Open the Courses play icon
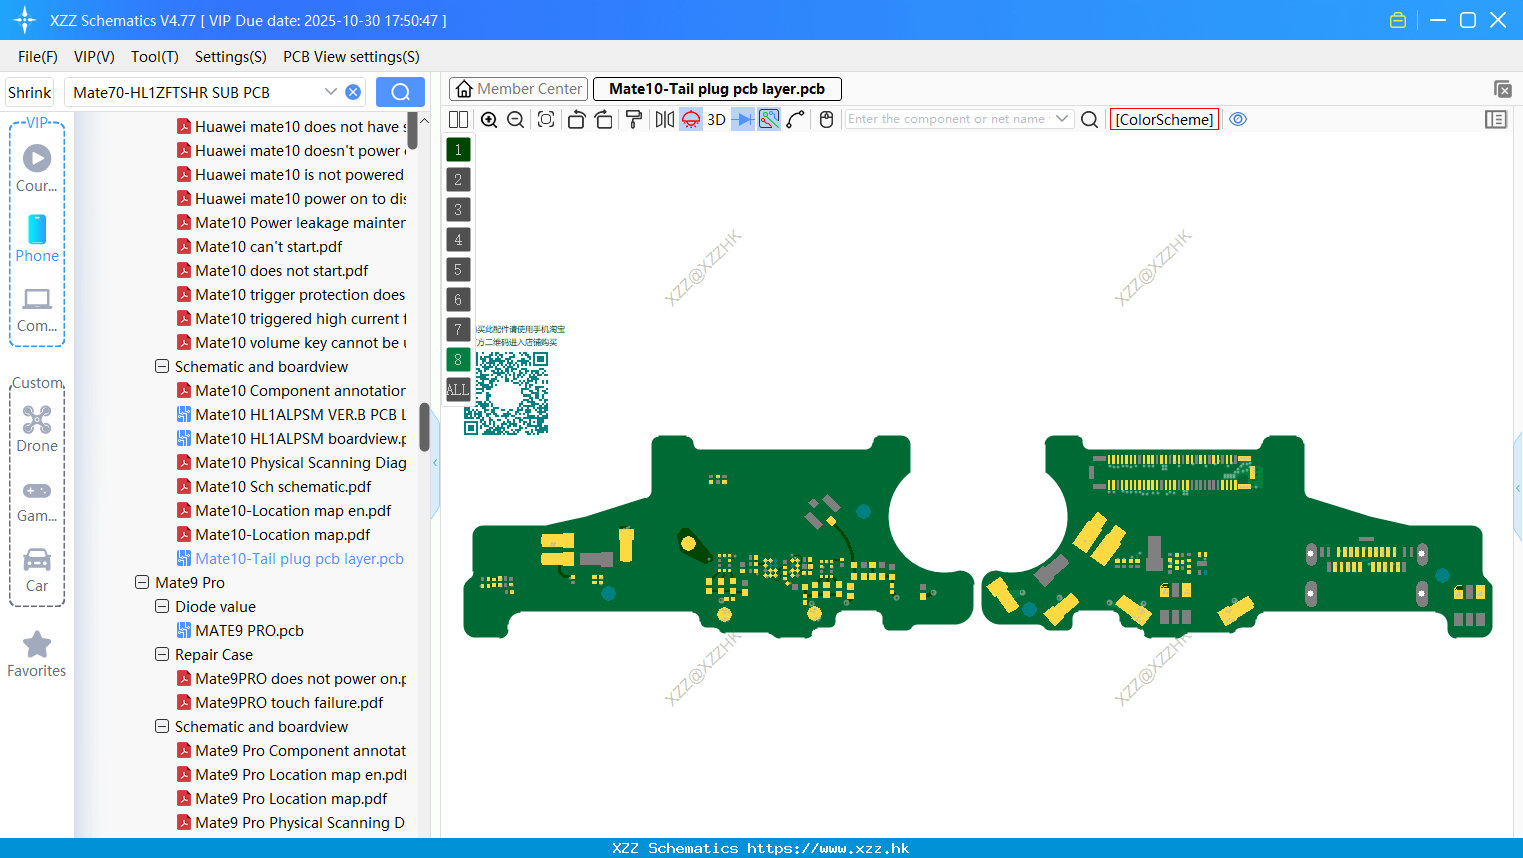 click(37, 158)
